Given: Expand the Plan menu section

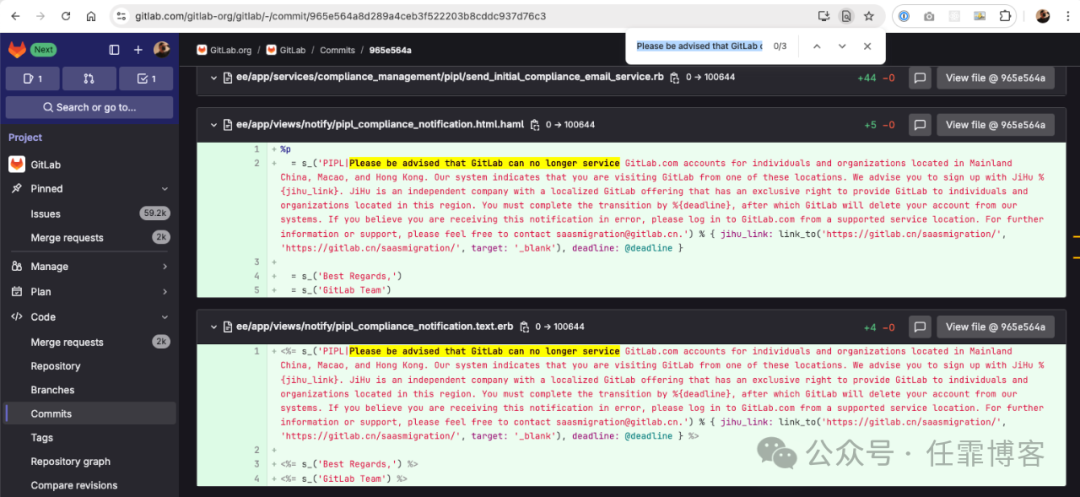Looking at the screenshot, I should (x=90, y=292).
